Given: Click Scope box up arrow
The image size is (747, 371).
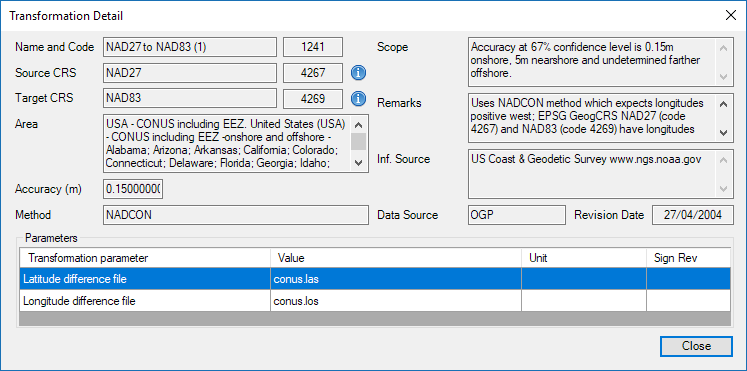Looking at the screenshot, I should [x=723, y=48].
